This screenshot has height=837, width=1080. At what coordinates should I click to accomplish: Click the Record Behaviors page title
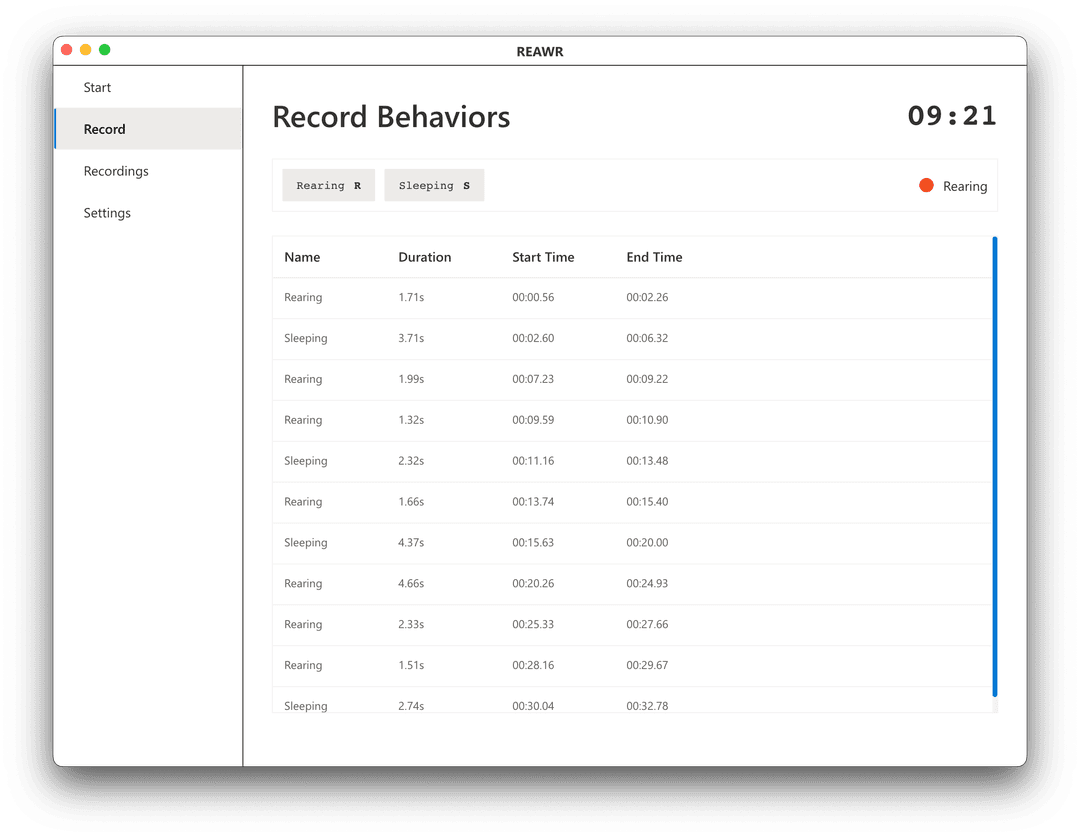[x=390, y=117]
